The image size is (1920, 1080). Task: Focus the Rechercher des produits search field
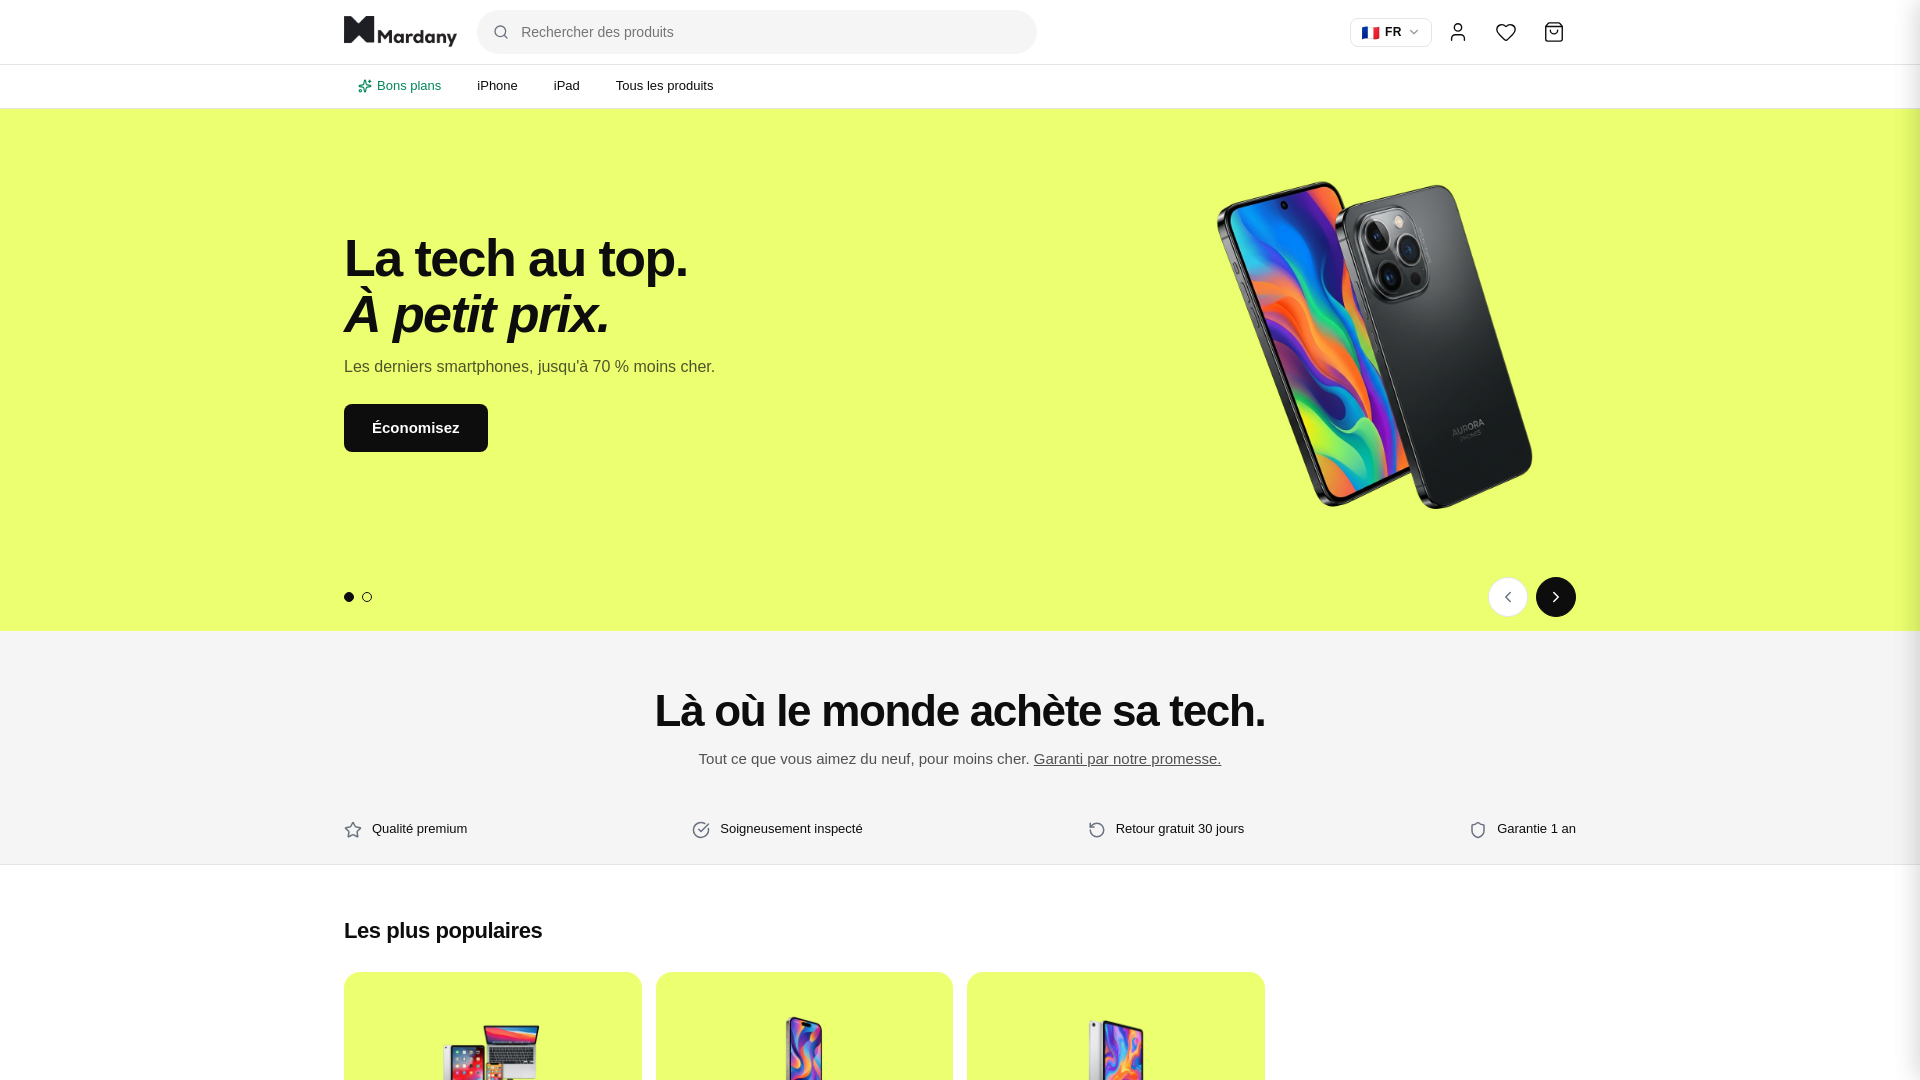(x=757, y=32)
